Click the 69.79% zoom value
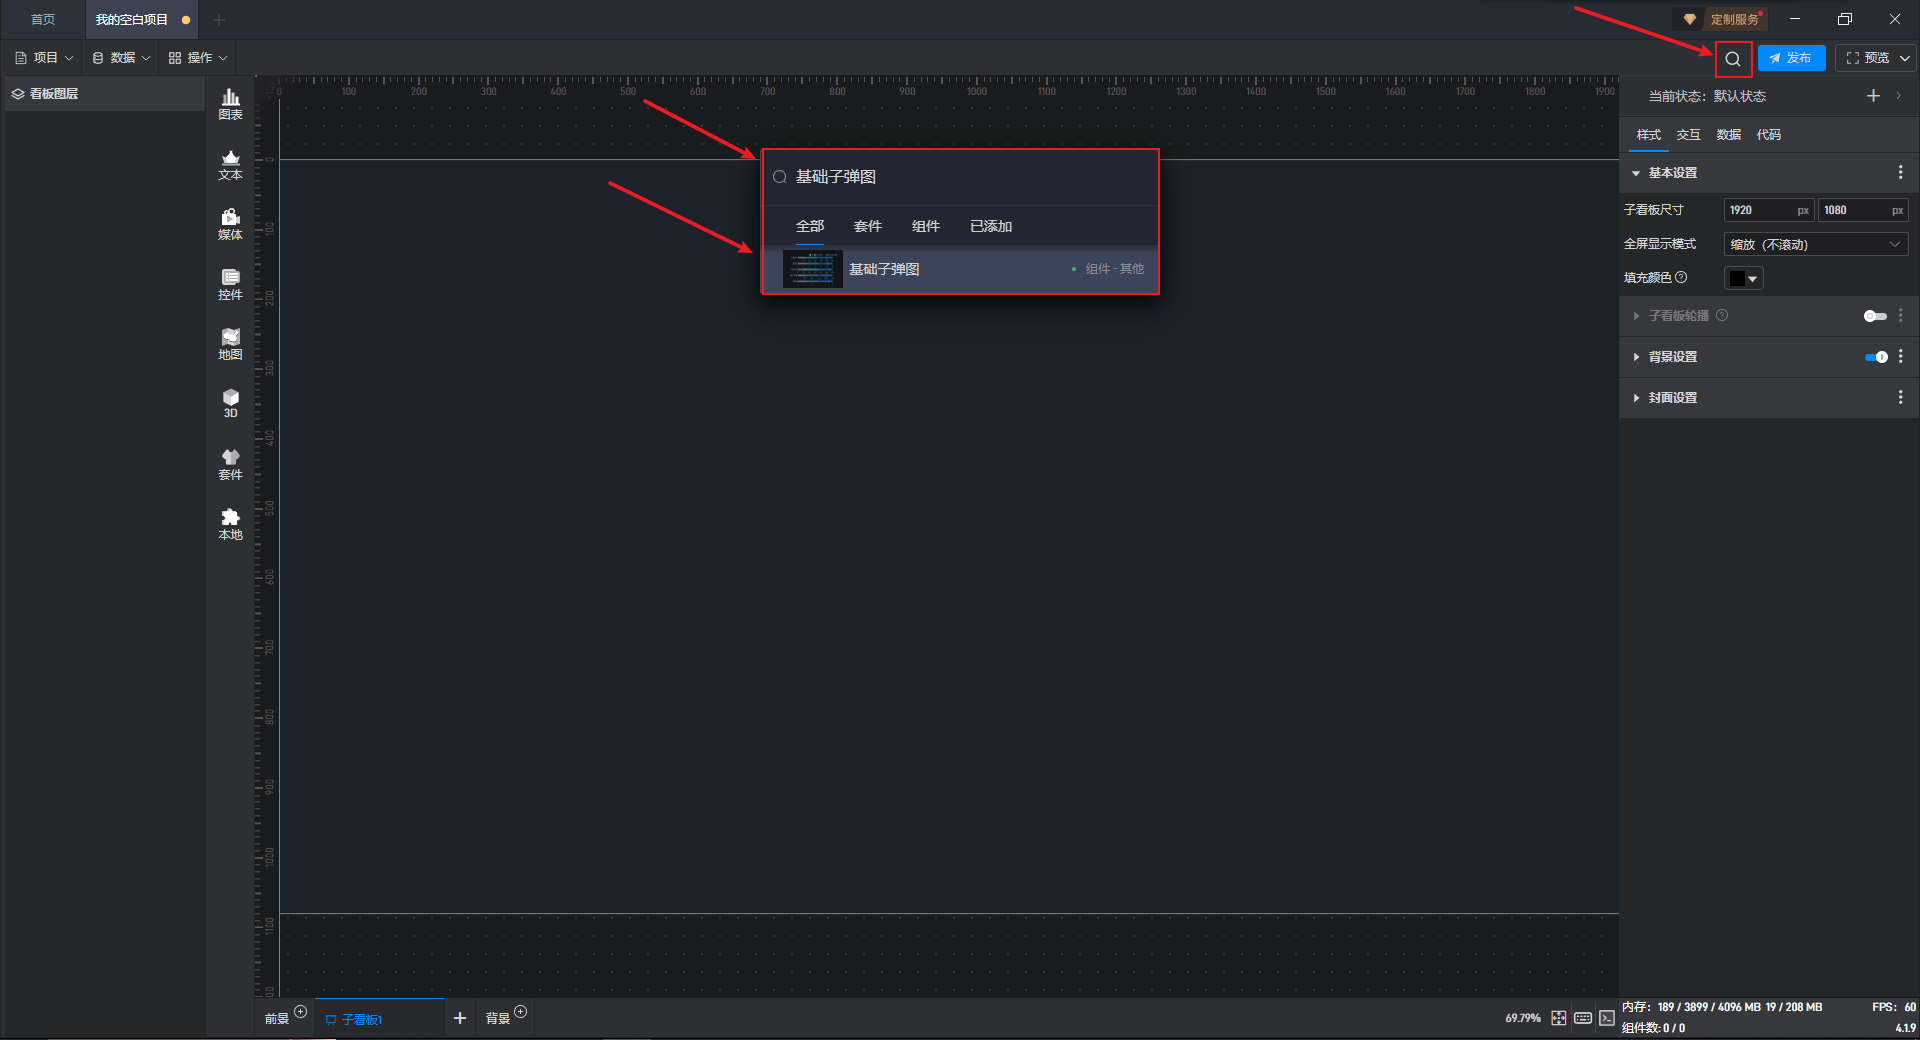 click(1523, 1018)
